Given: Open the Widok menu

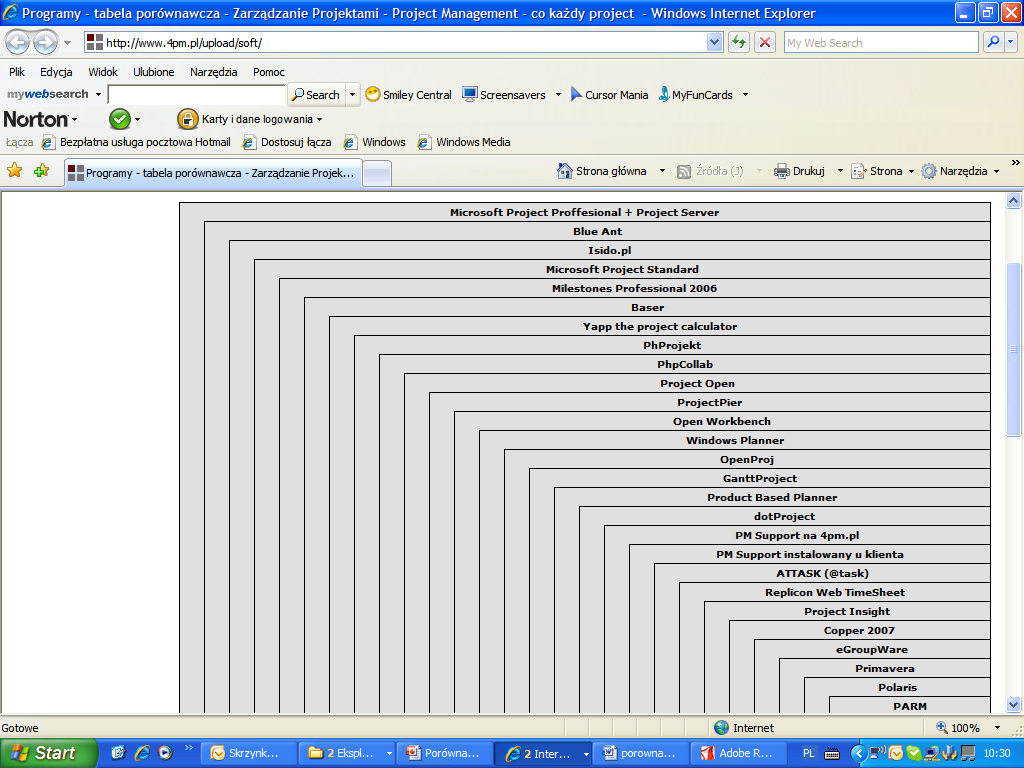Looking at the screenshot, I should click(103, 72).
